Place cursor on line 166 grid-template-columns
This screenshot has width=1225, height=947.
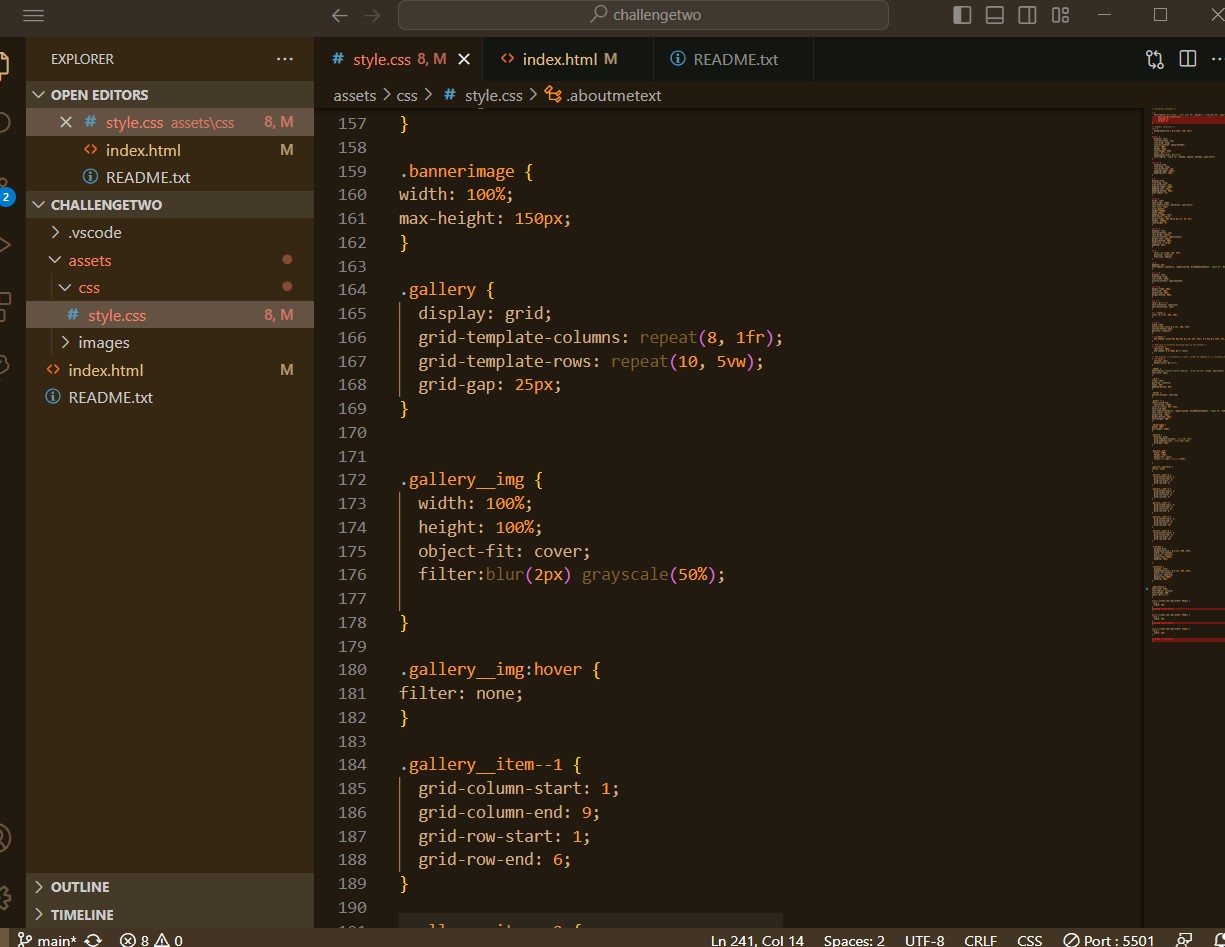(600, 337)
